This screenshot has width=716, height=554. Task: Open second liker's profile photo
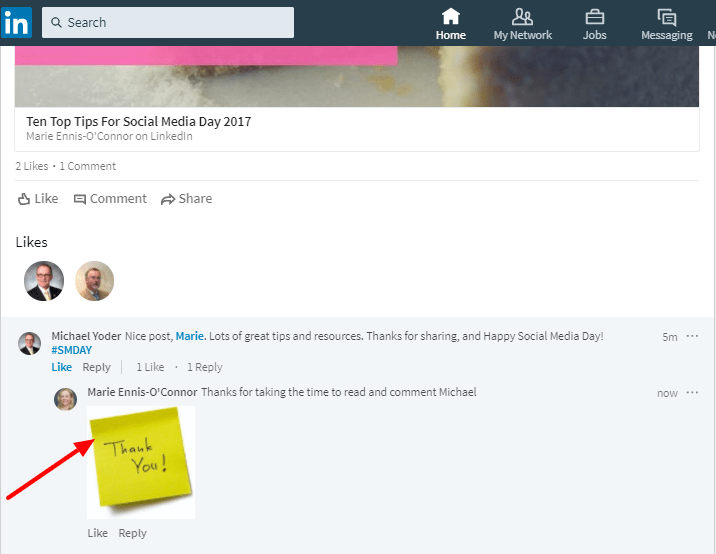95,281
